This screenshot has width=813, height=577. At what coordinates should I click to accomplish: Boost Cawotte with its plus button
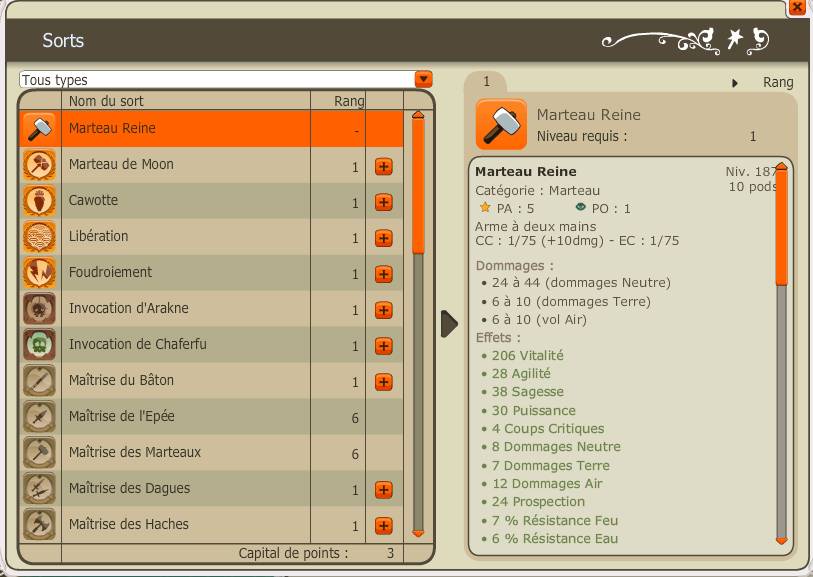coord(384,202)
